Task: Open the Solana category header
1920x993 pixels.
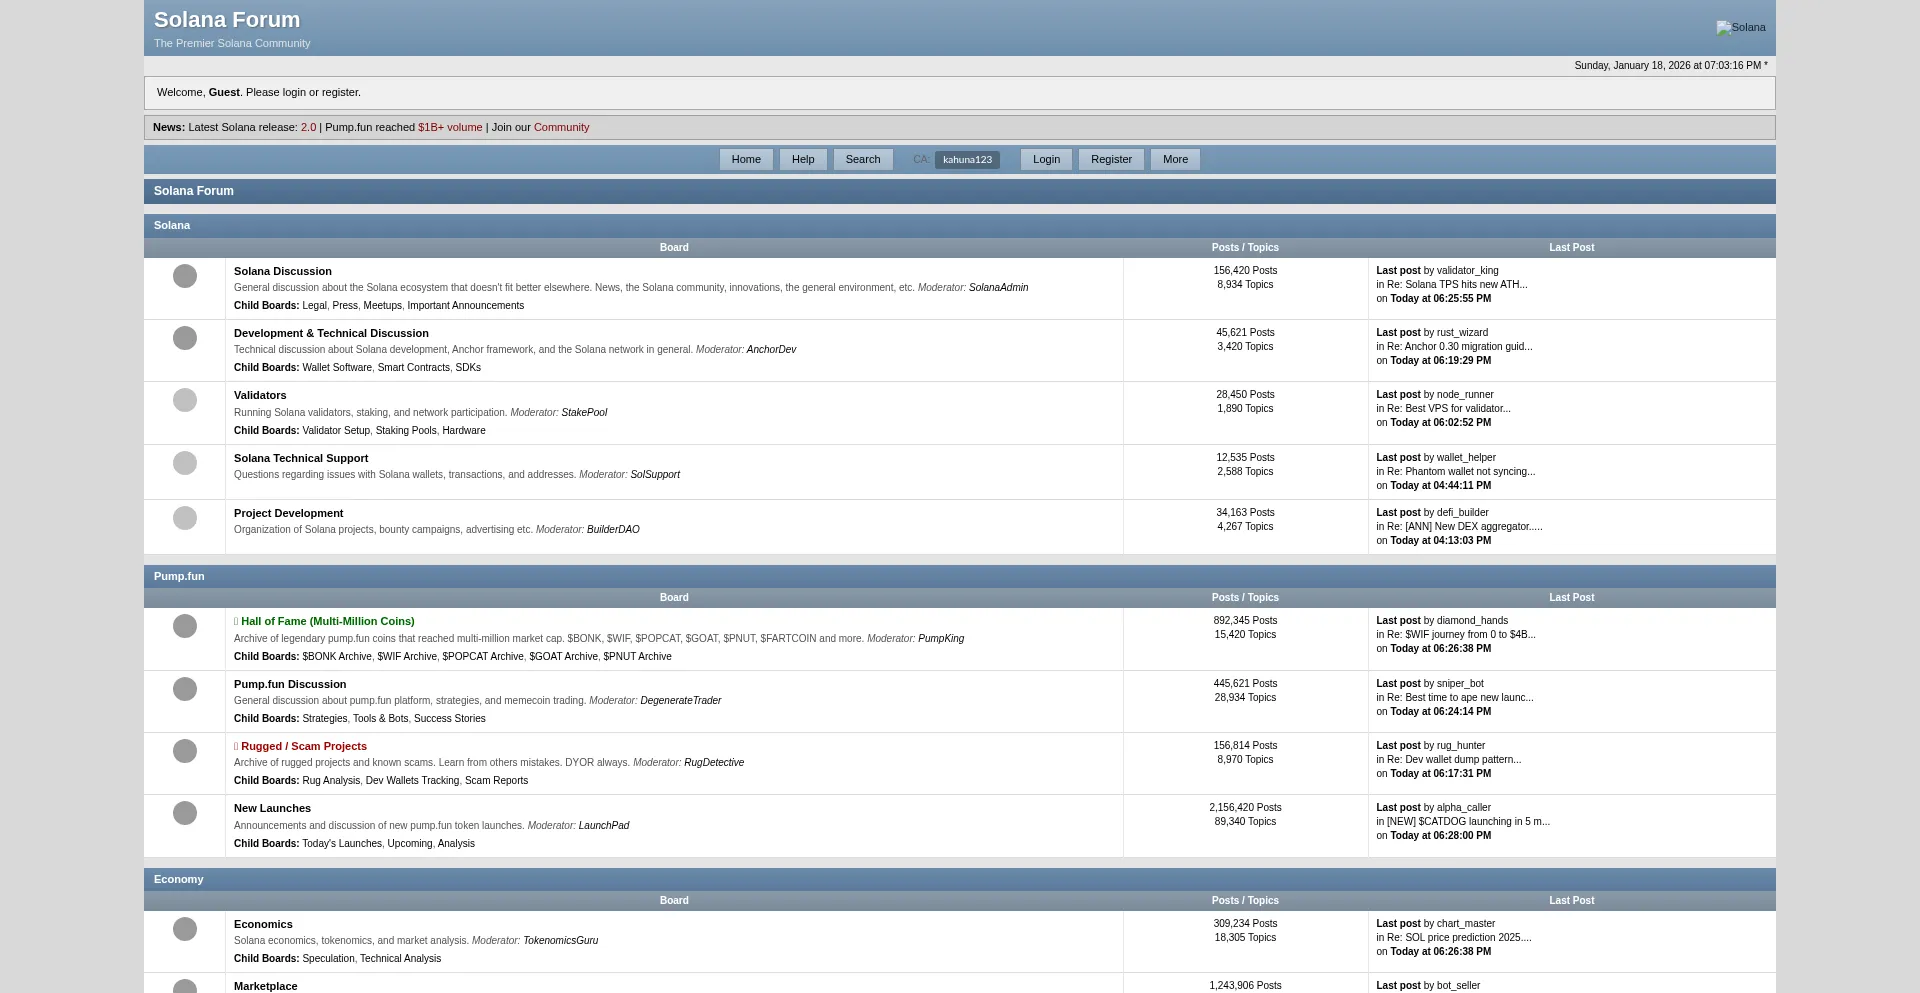Action: [172, 225]
